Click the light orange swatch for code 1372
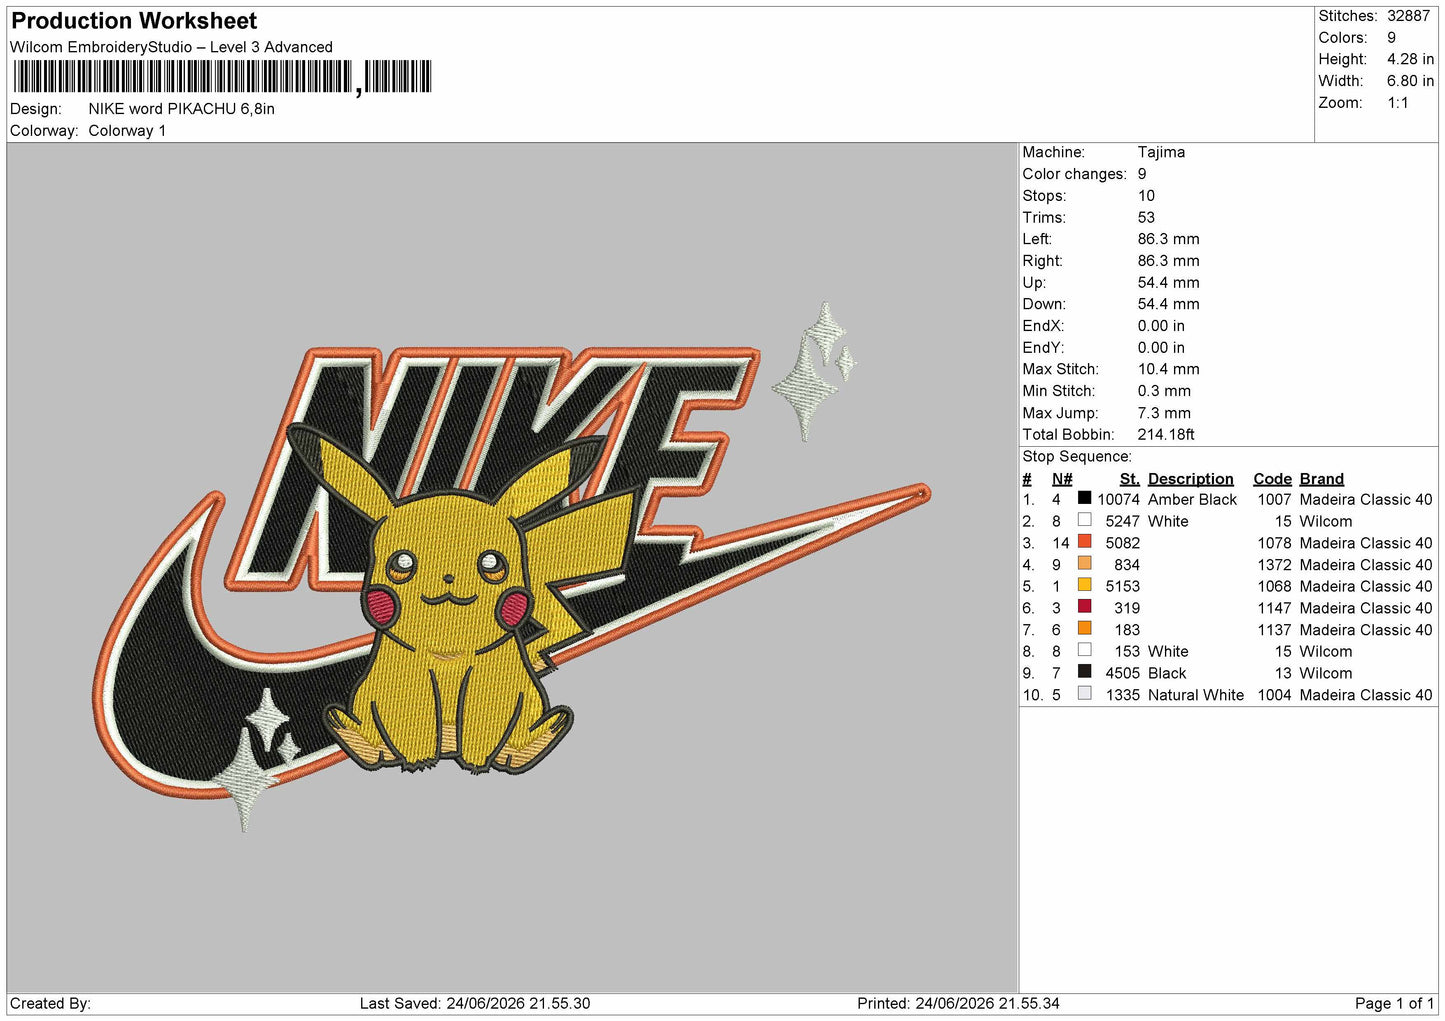This screenshot has width=1445, height=1021. (1084, 564)
